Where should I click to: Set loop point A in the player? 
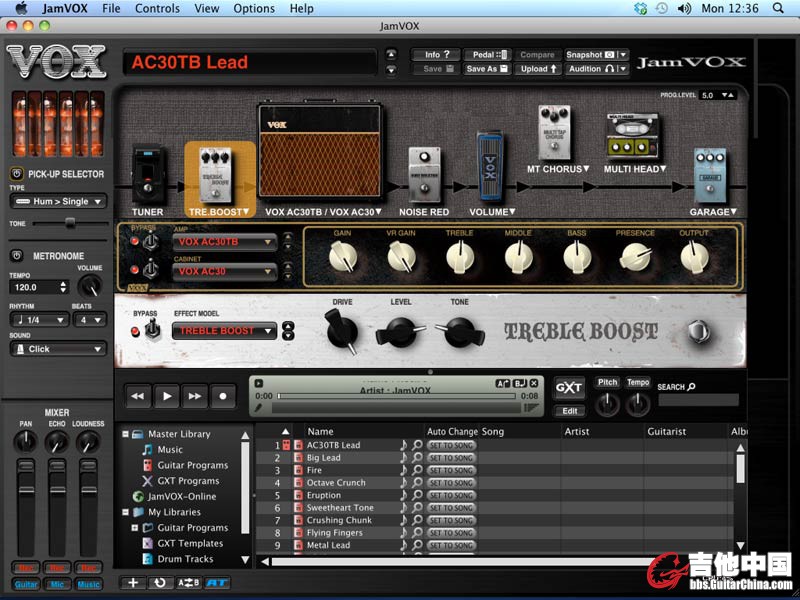point(503,384)
